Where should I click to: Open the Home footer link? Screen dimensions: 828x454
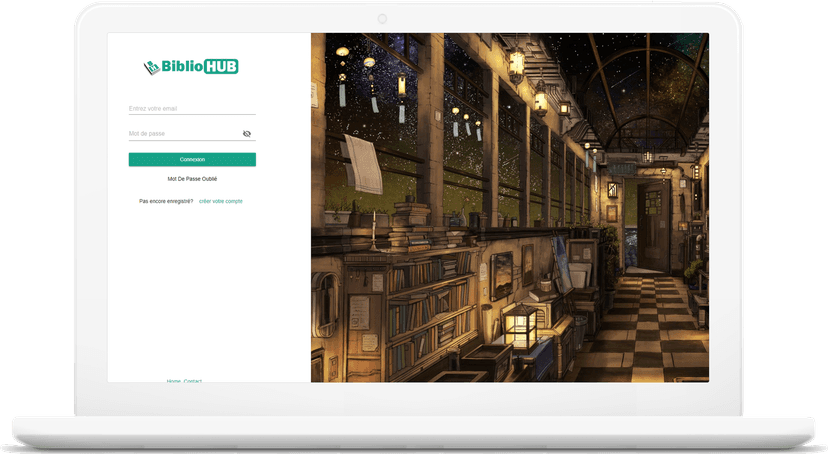(174, 381)
